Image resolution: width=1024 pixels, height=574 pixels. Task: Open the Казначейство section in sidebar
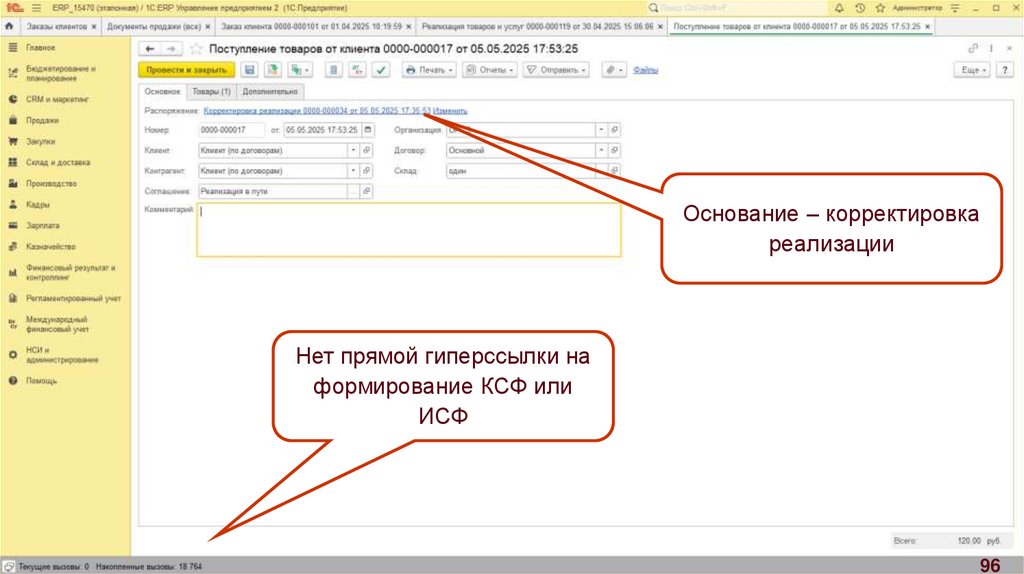tap(50, 246)
